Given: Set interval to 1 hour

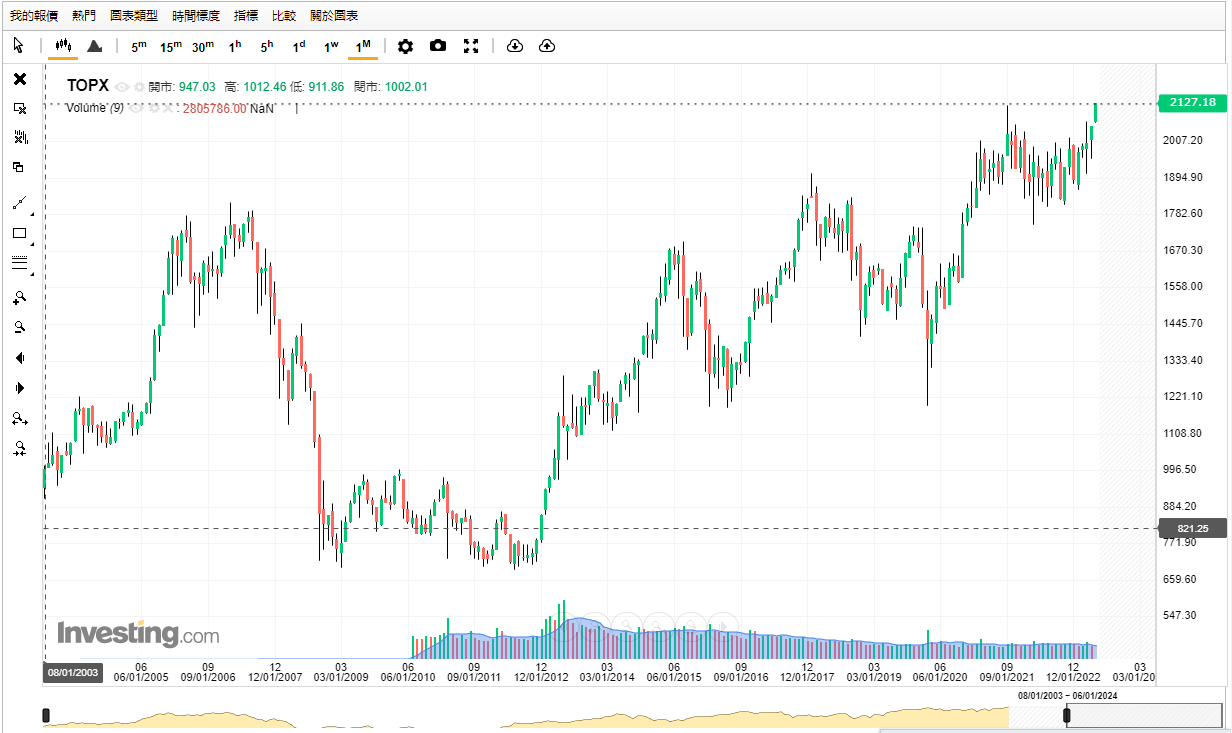Looking at the screenshot, I should pyautogui.click(x=235, y=46).
